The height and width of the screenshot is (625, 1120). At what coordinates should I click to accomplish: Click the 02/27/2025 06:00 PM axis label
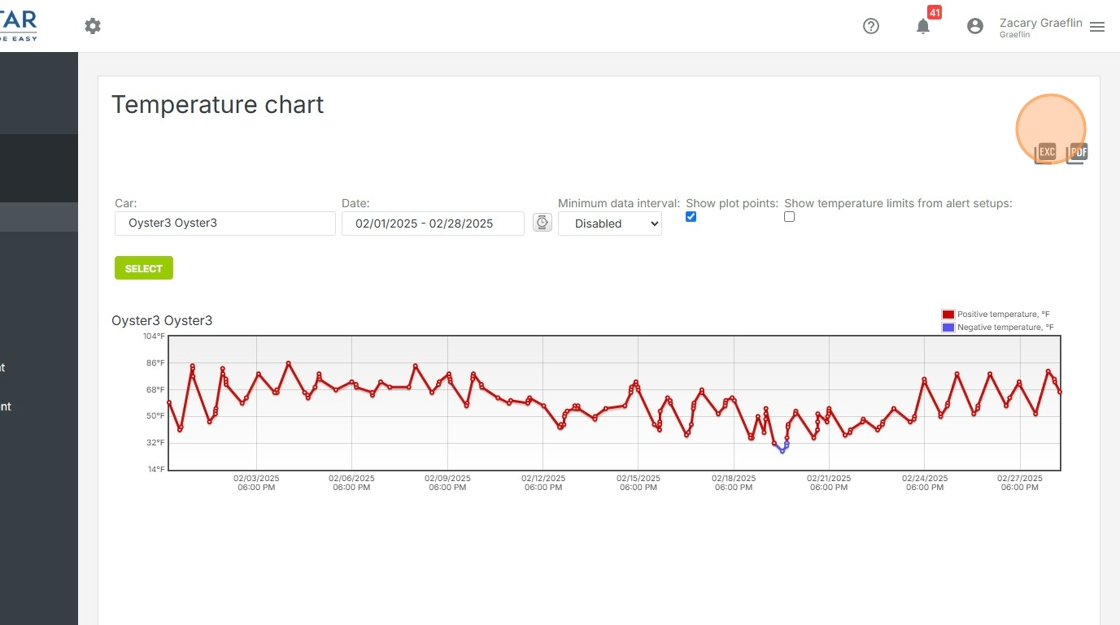point(1020,483)
